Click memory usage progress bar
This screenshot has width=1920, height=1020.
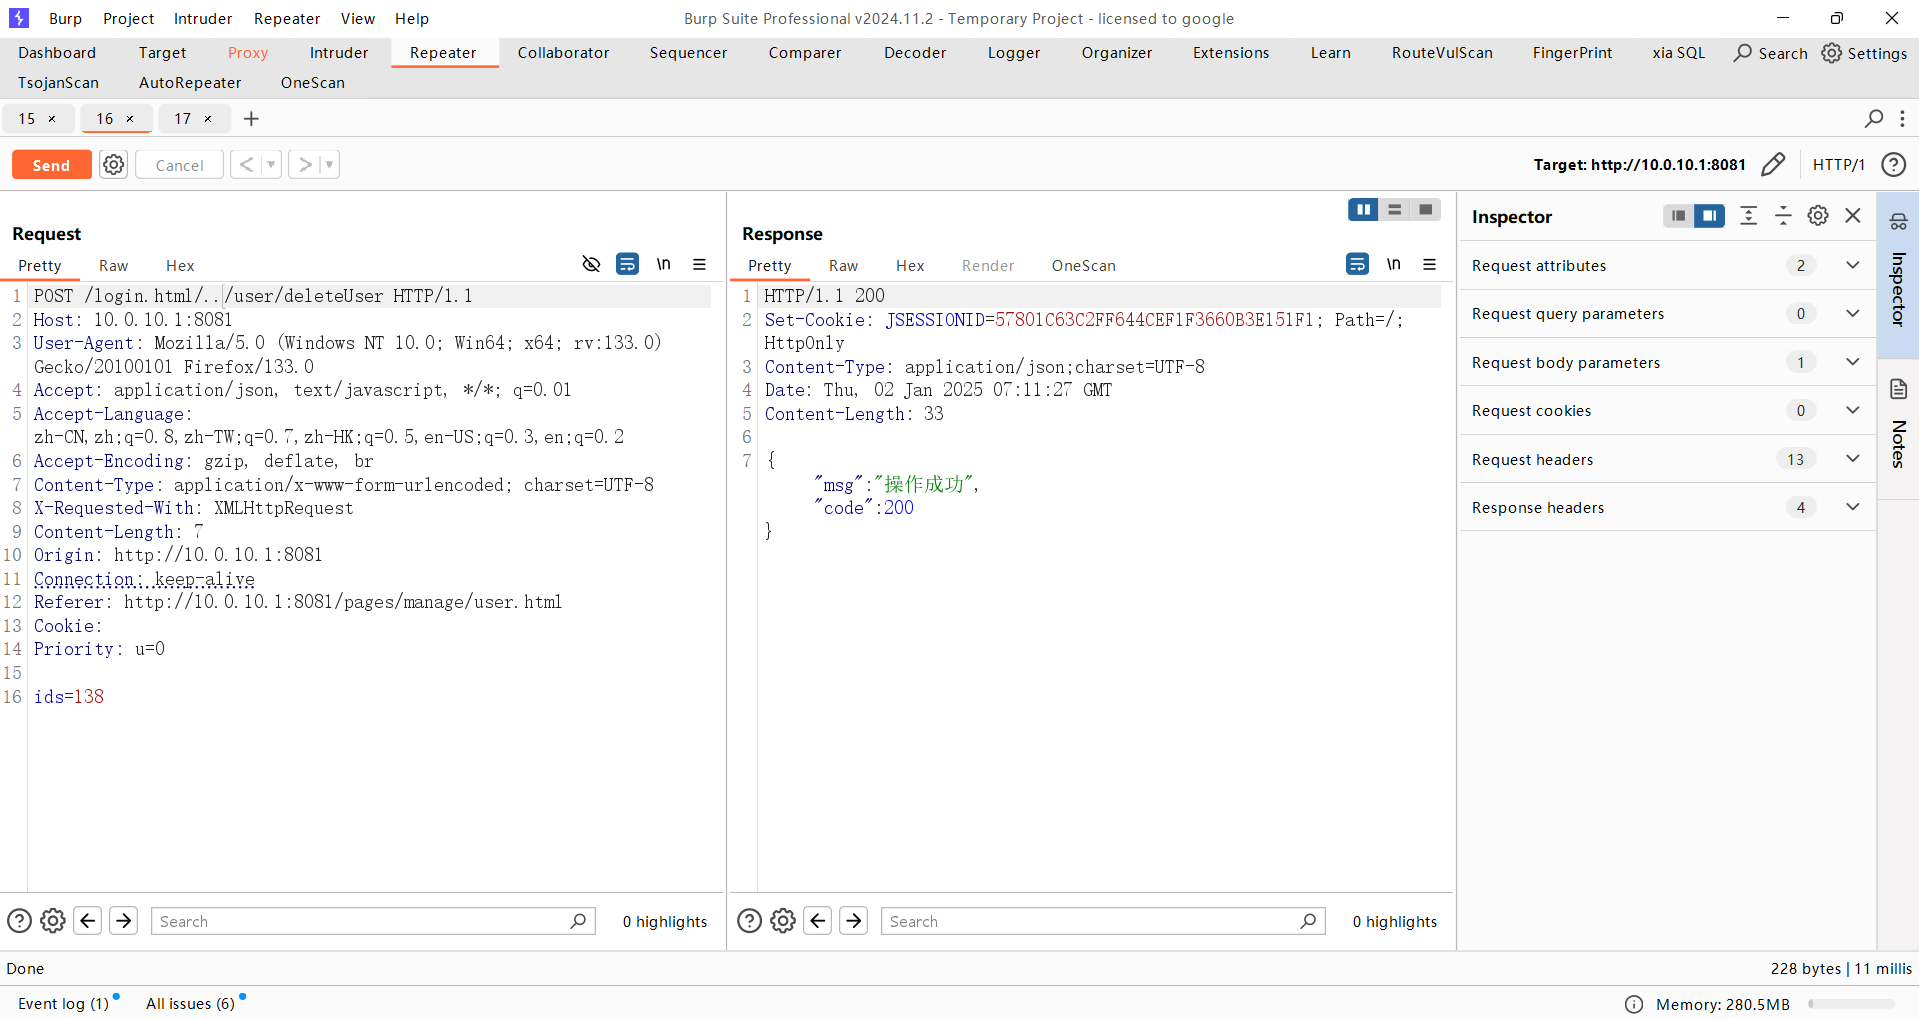[1851, 1004]
